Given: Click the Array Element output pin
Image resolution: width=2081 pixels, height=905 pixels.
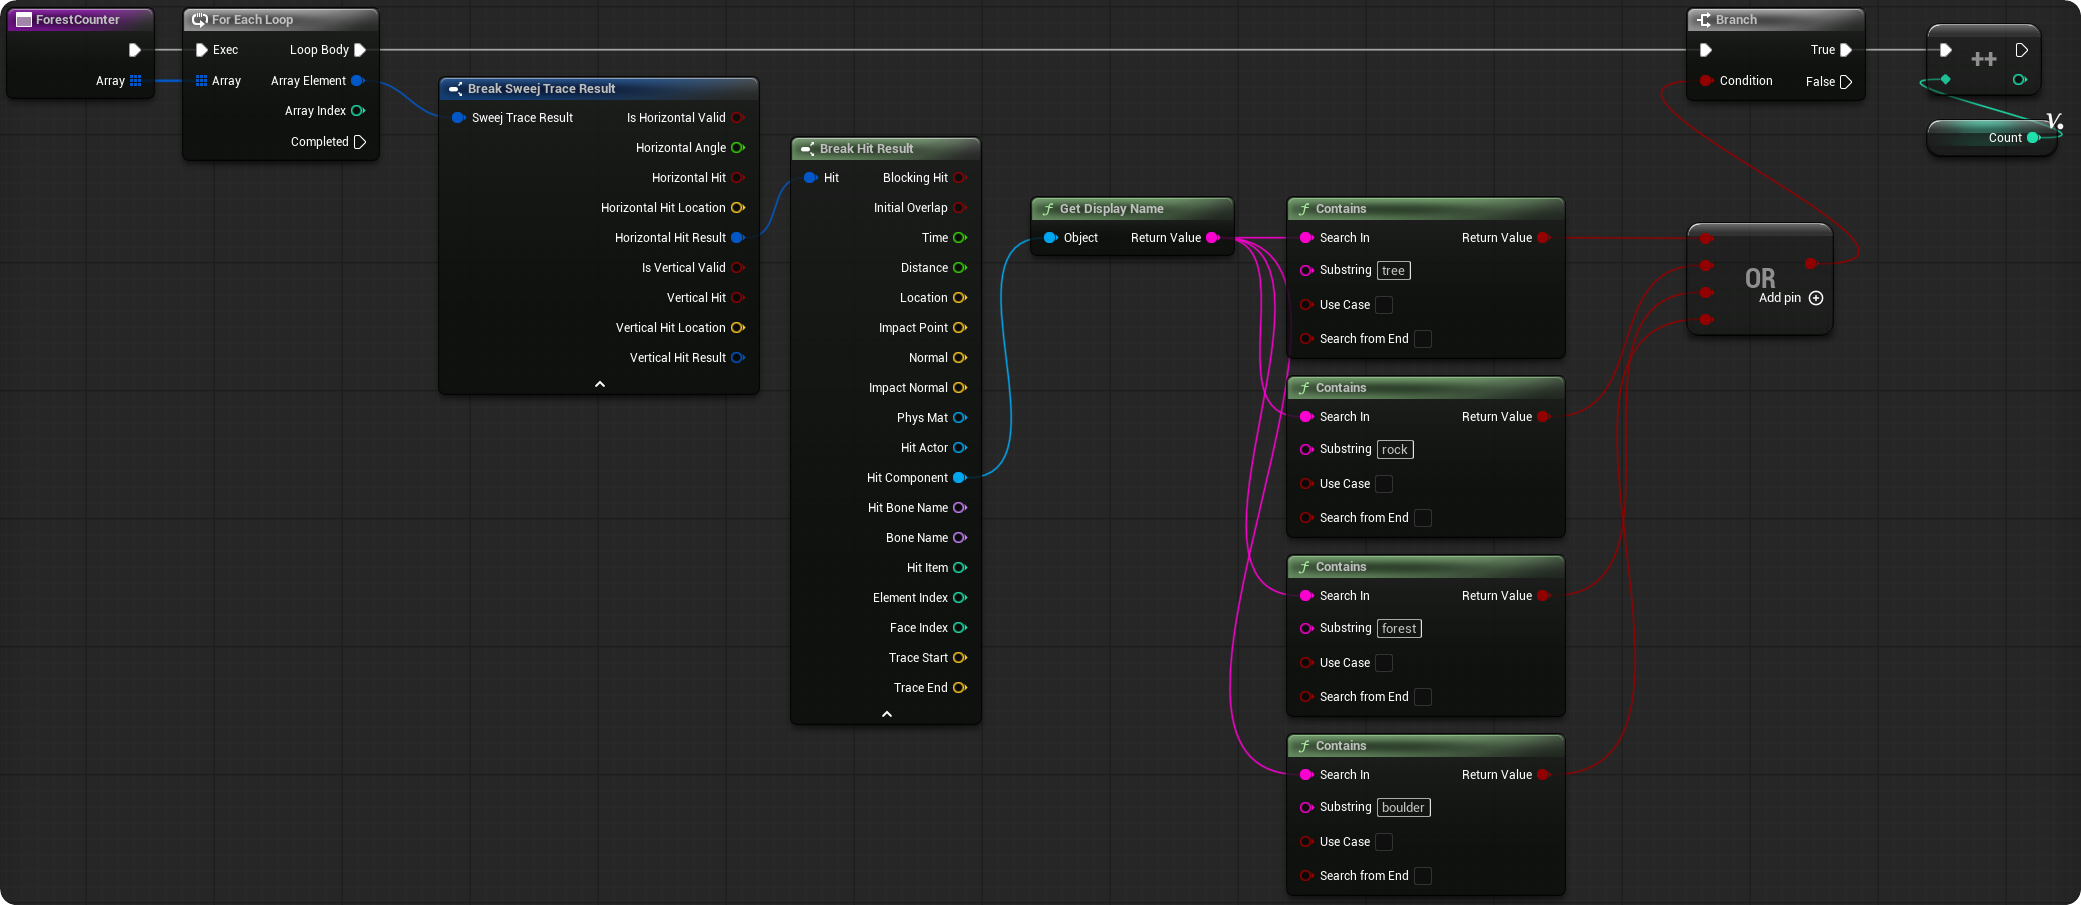Looking at the screenshot, I should pos(358,81).
